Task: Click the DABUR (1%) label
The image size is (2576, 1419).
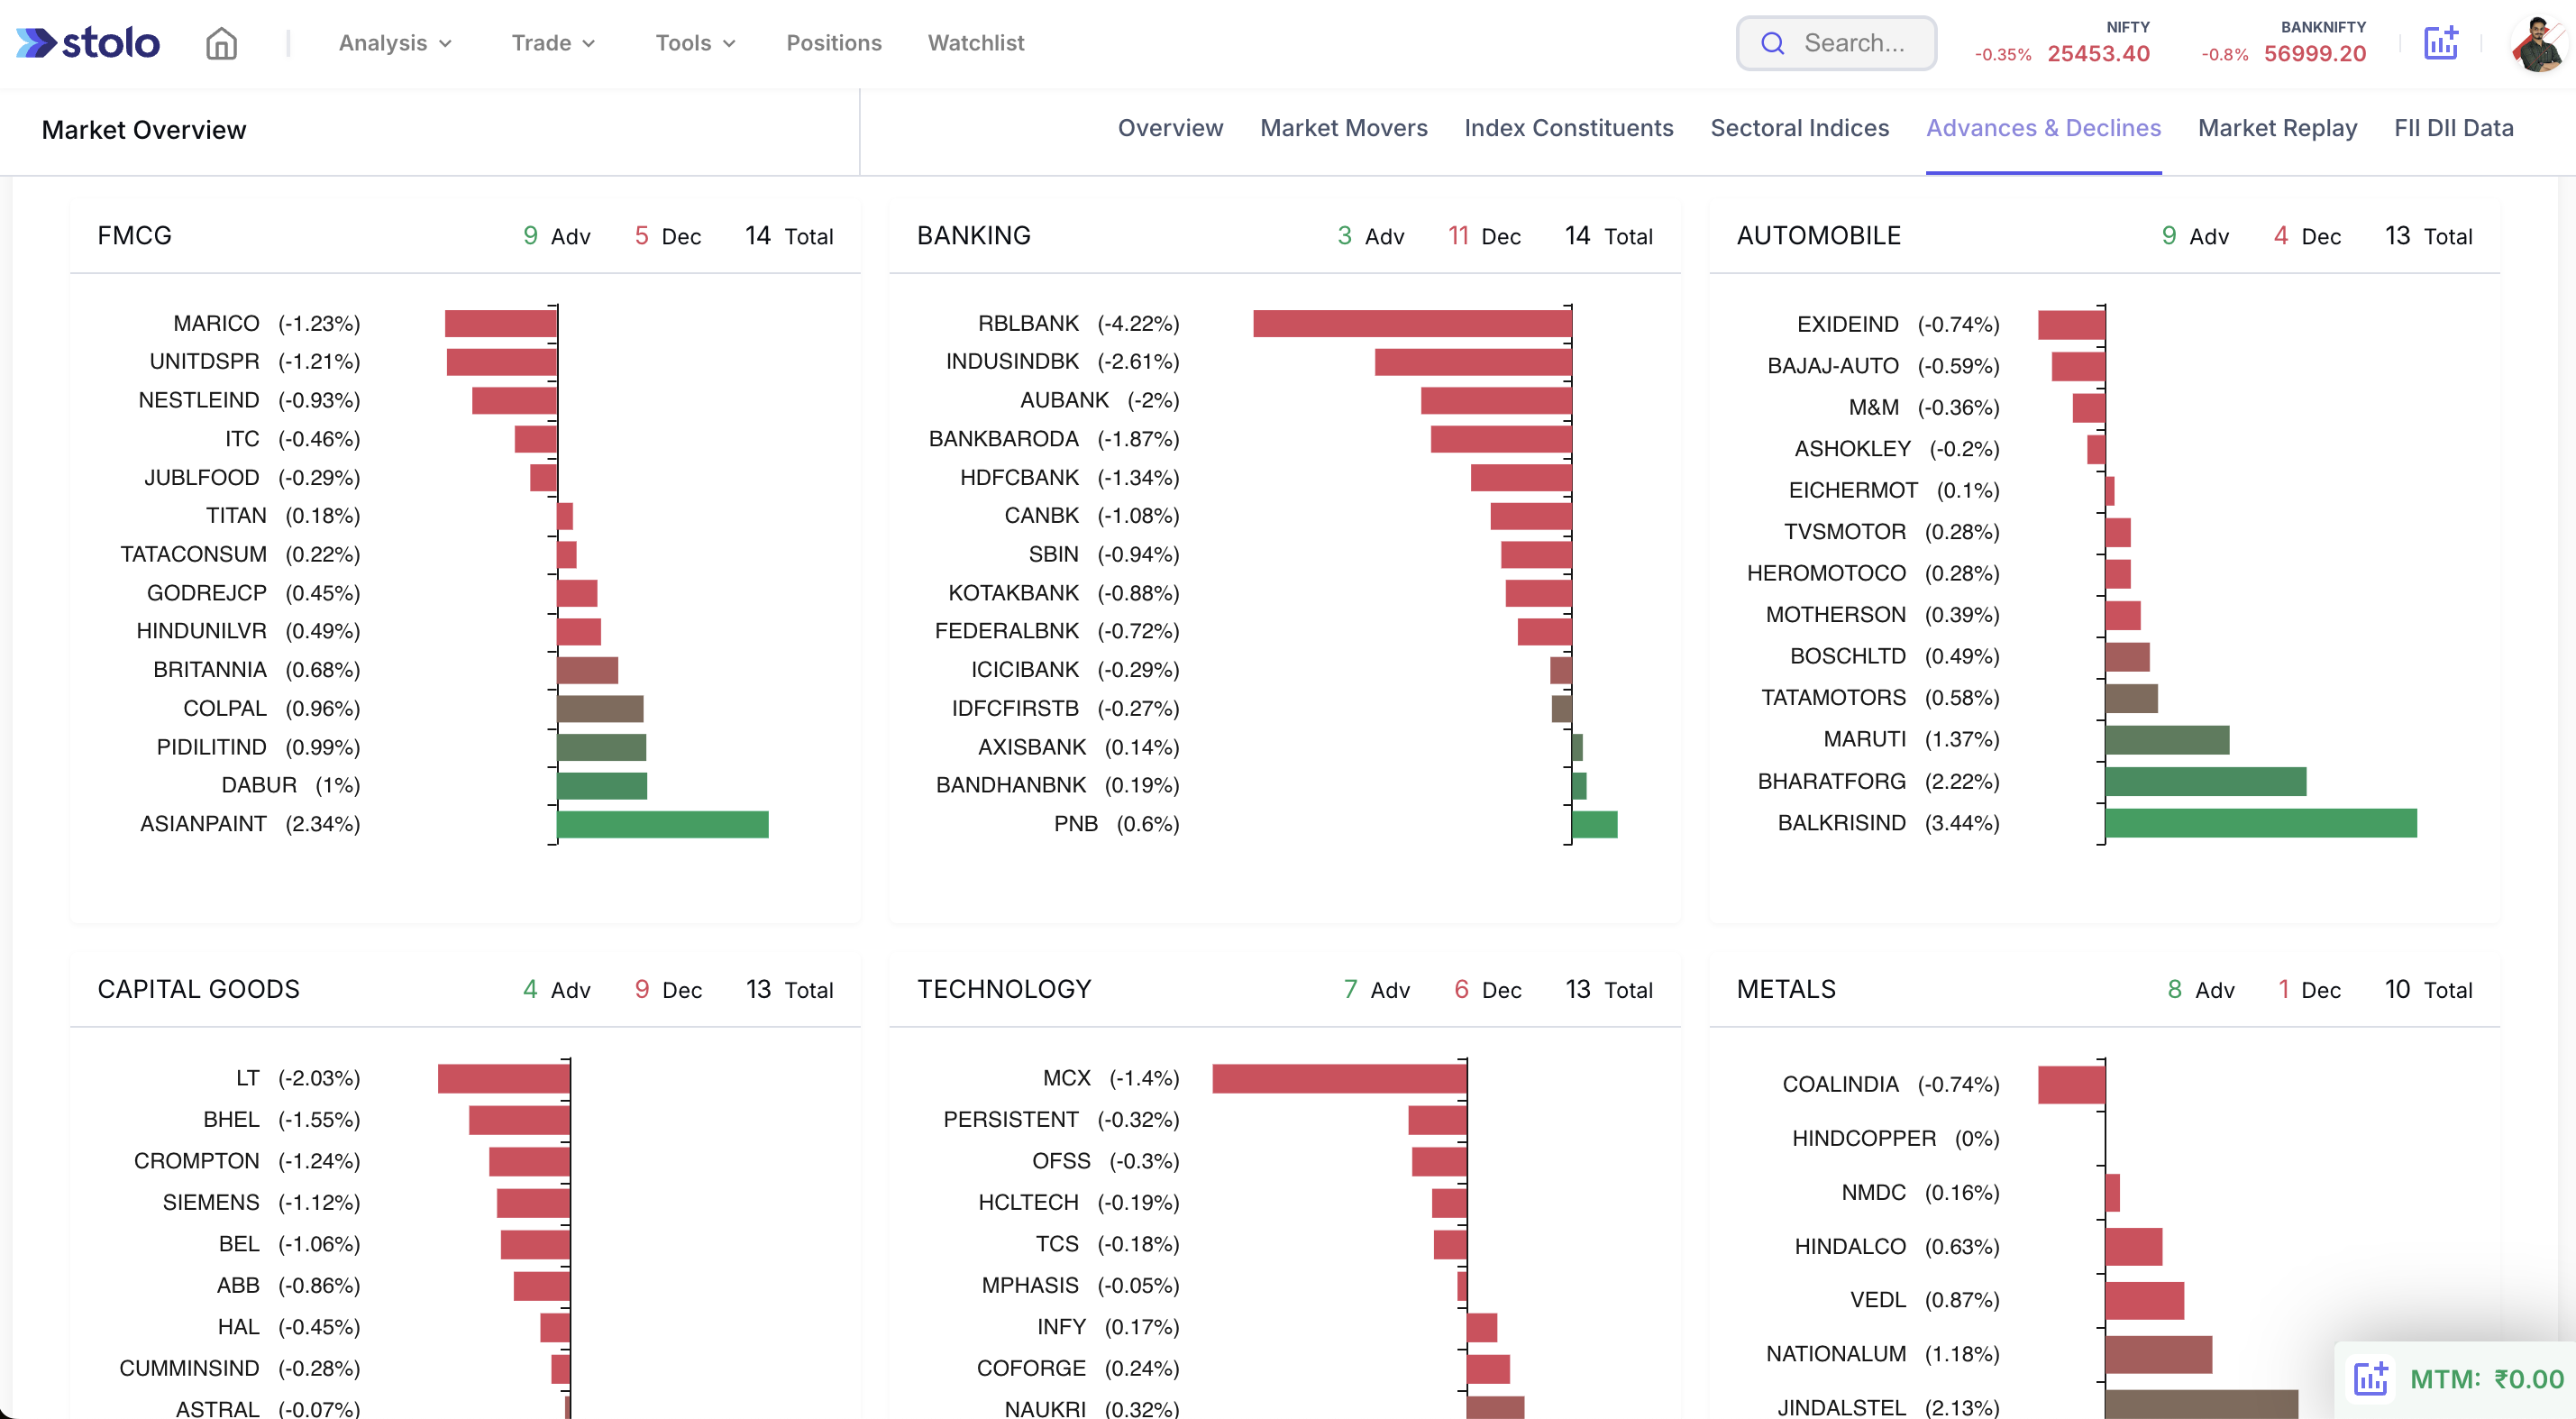Action: [290, 785]
